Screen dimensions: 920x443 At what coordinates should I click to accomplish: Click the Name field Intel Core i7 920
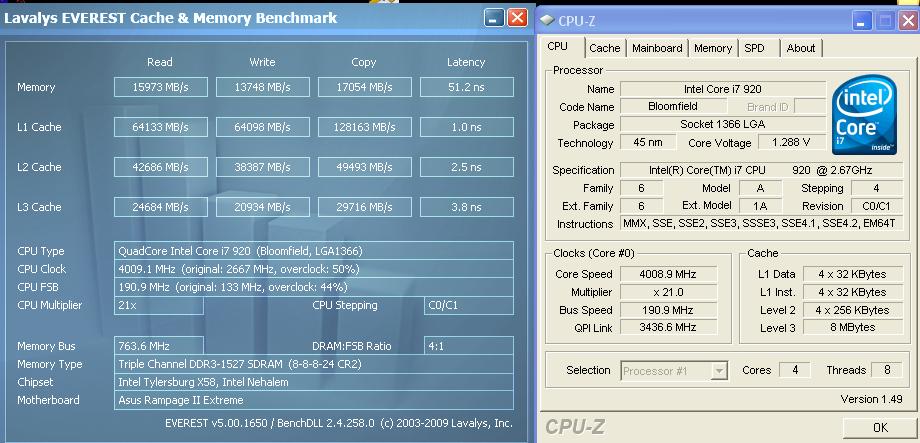coord(723,89)
